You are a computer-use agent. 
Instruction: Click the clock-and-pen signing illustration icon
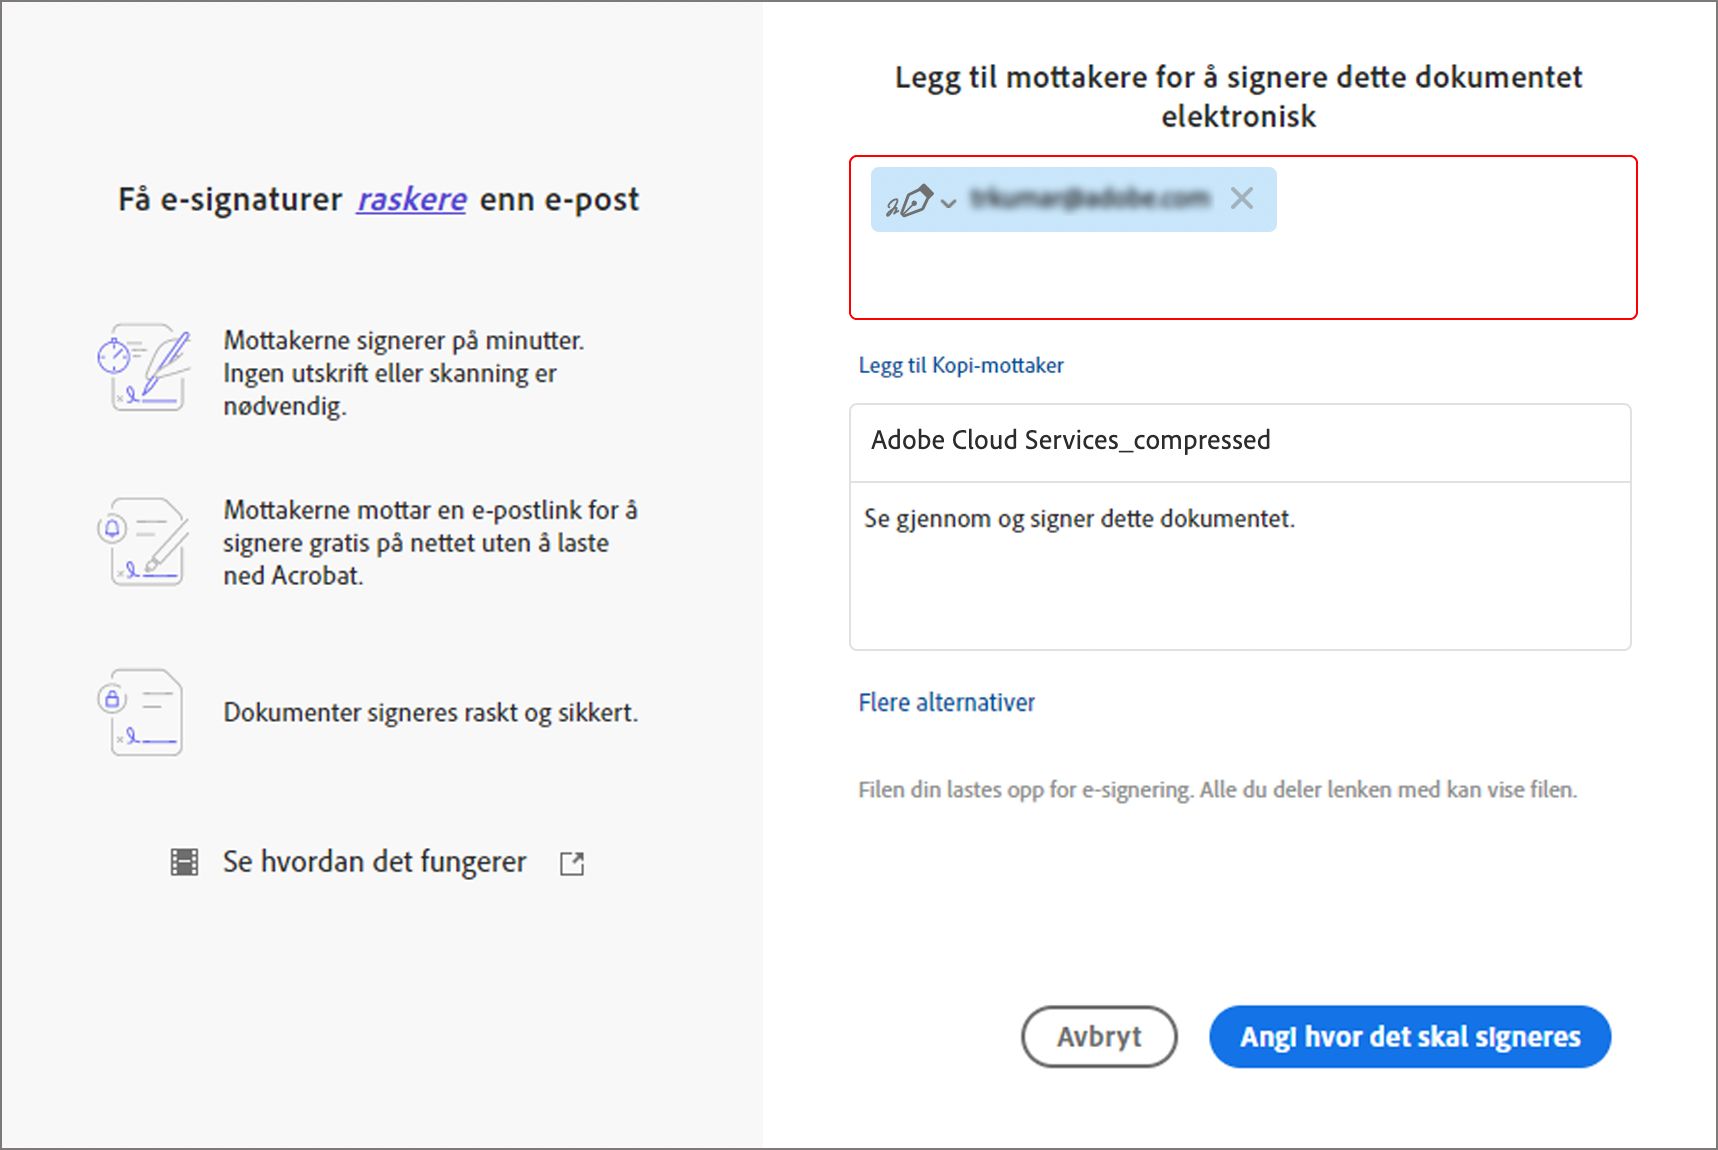147,368
